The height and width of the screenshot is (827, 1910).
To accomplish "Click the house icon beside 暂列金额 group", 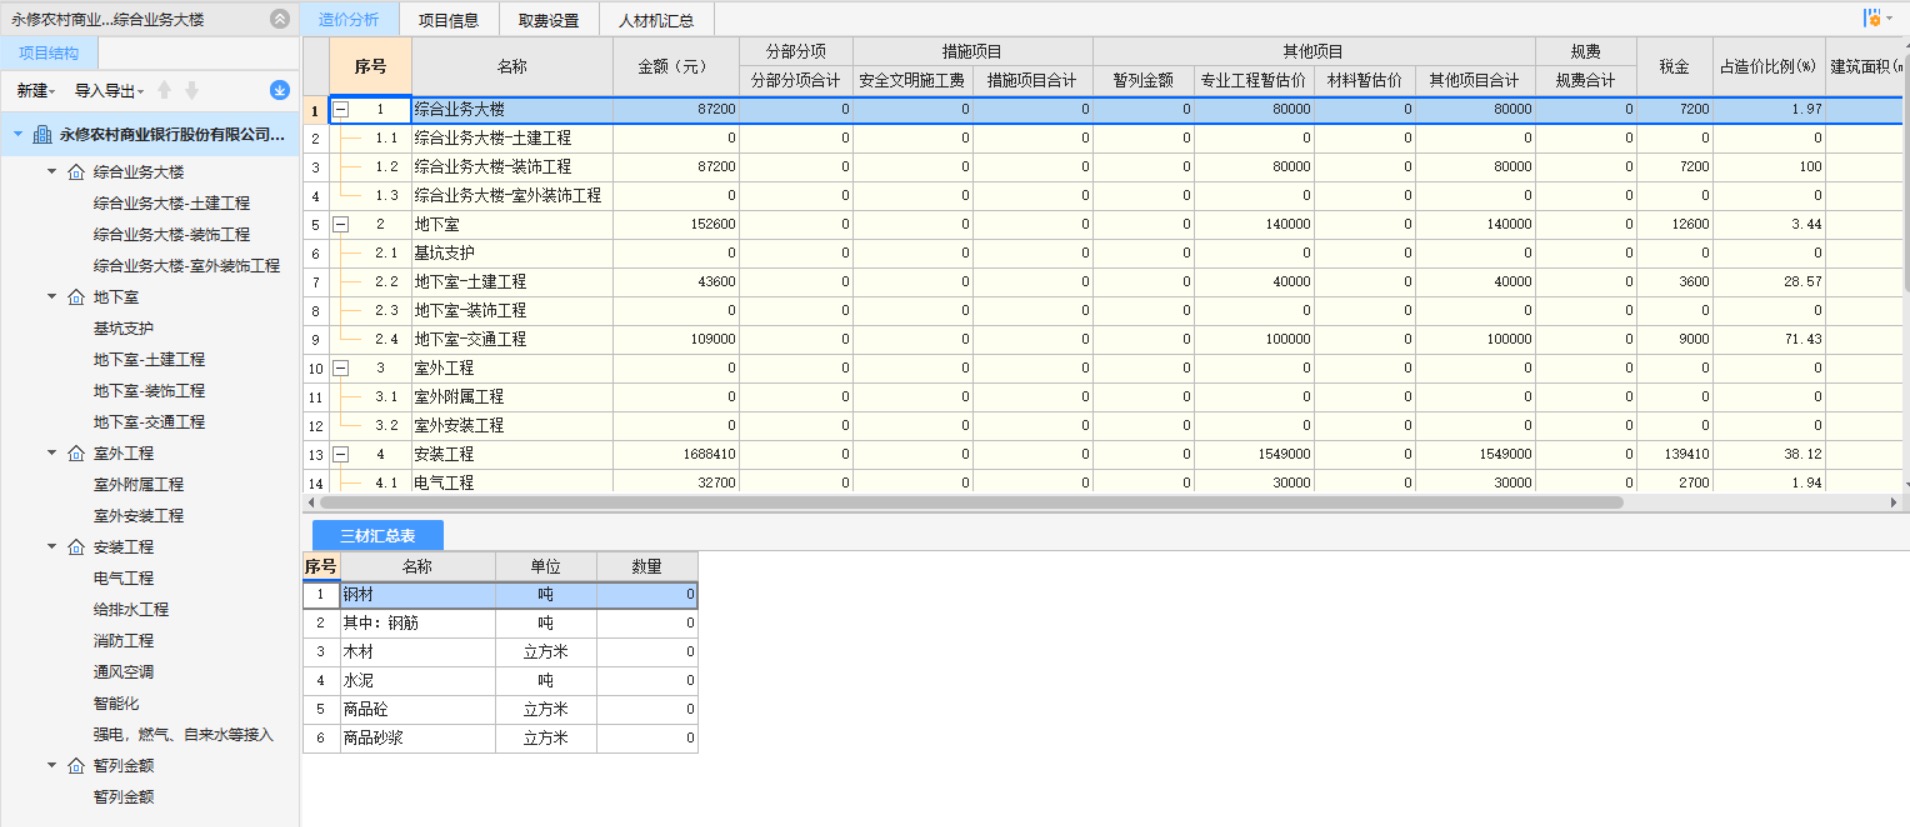I will tap(76, 765).
